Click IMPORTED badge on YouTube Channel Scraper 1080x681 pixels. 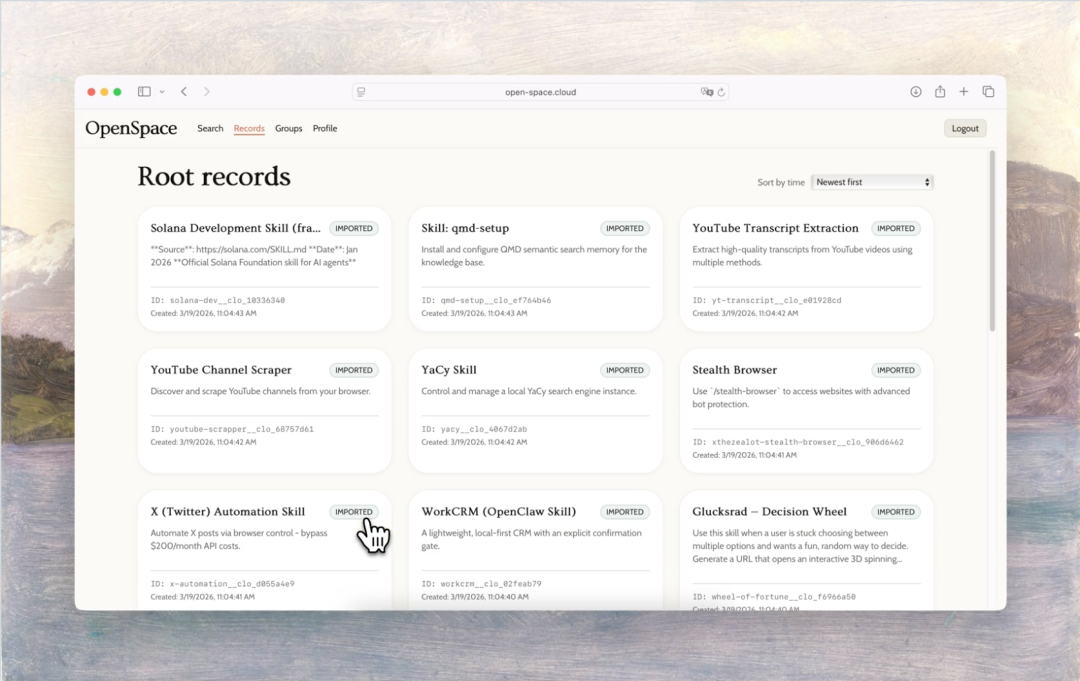point(353,370)
